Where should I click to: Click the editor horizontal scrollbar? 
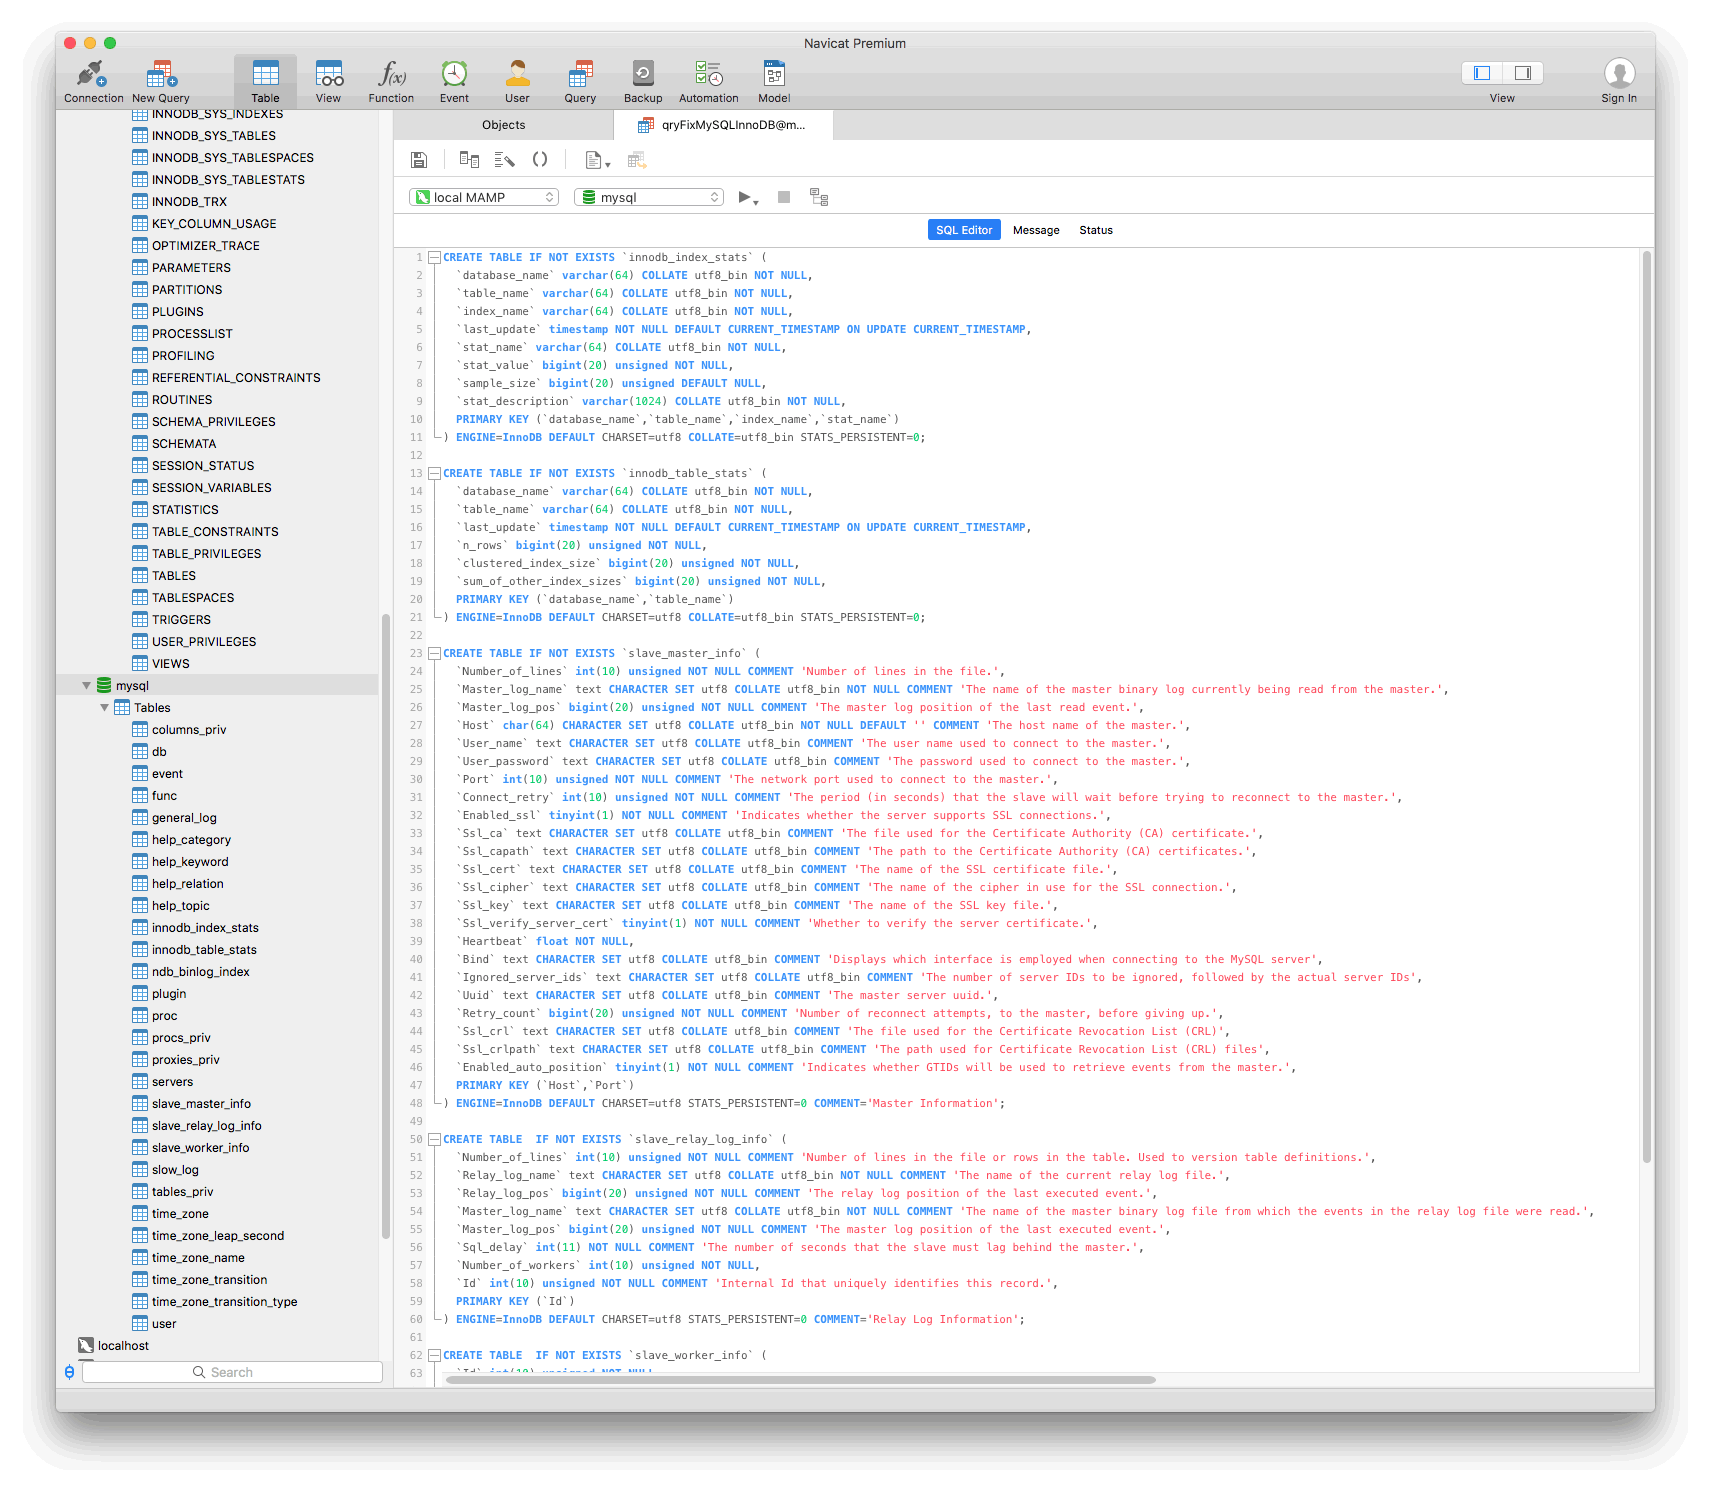[800, 1380]
